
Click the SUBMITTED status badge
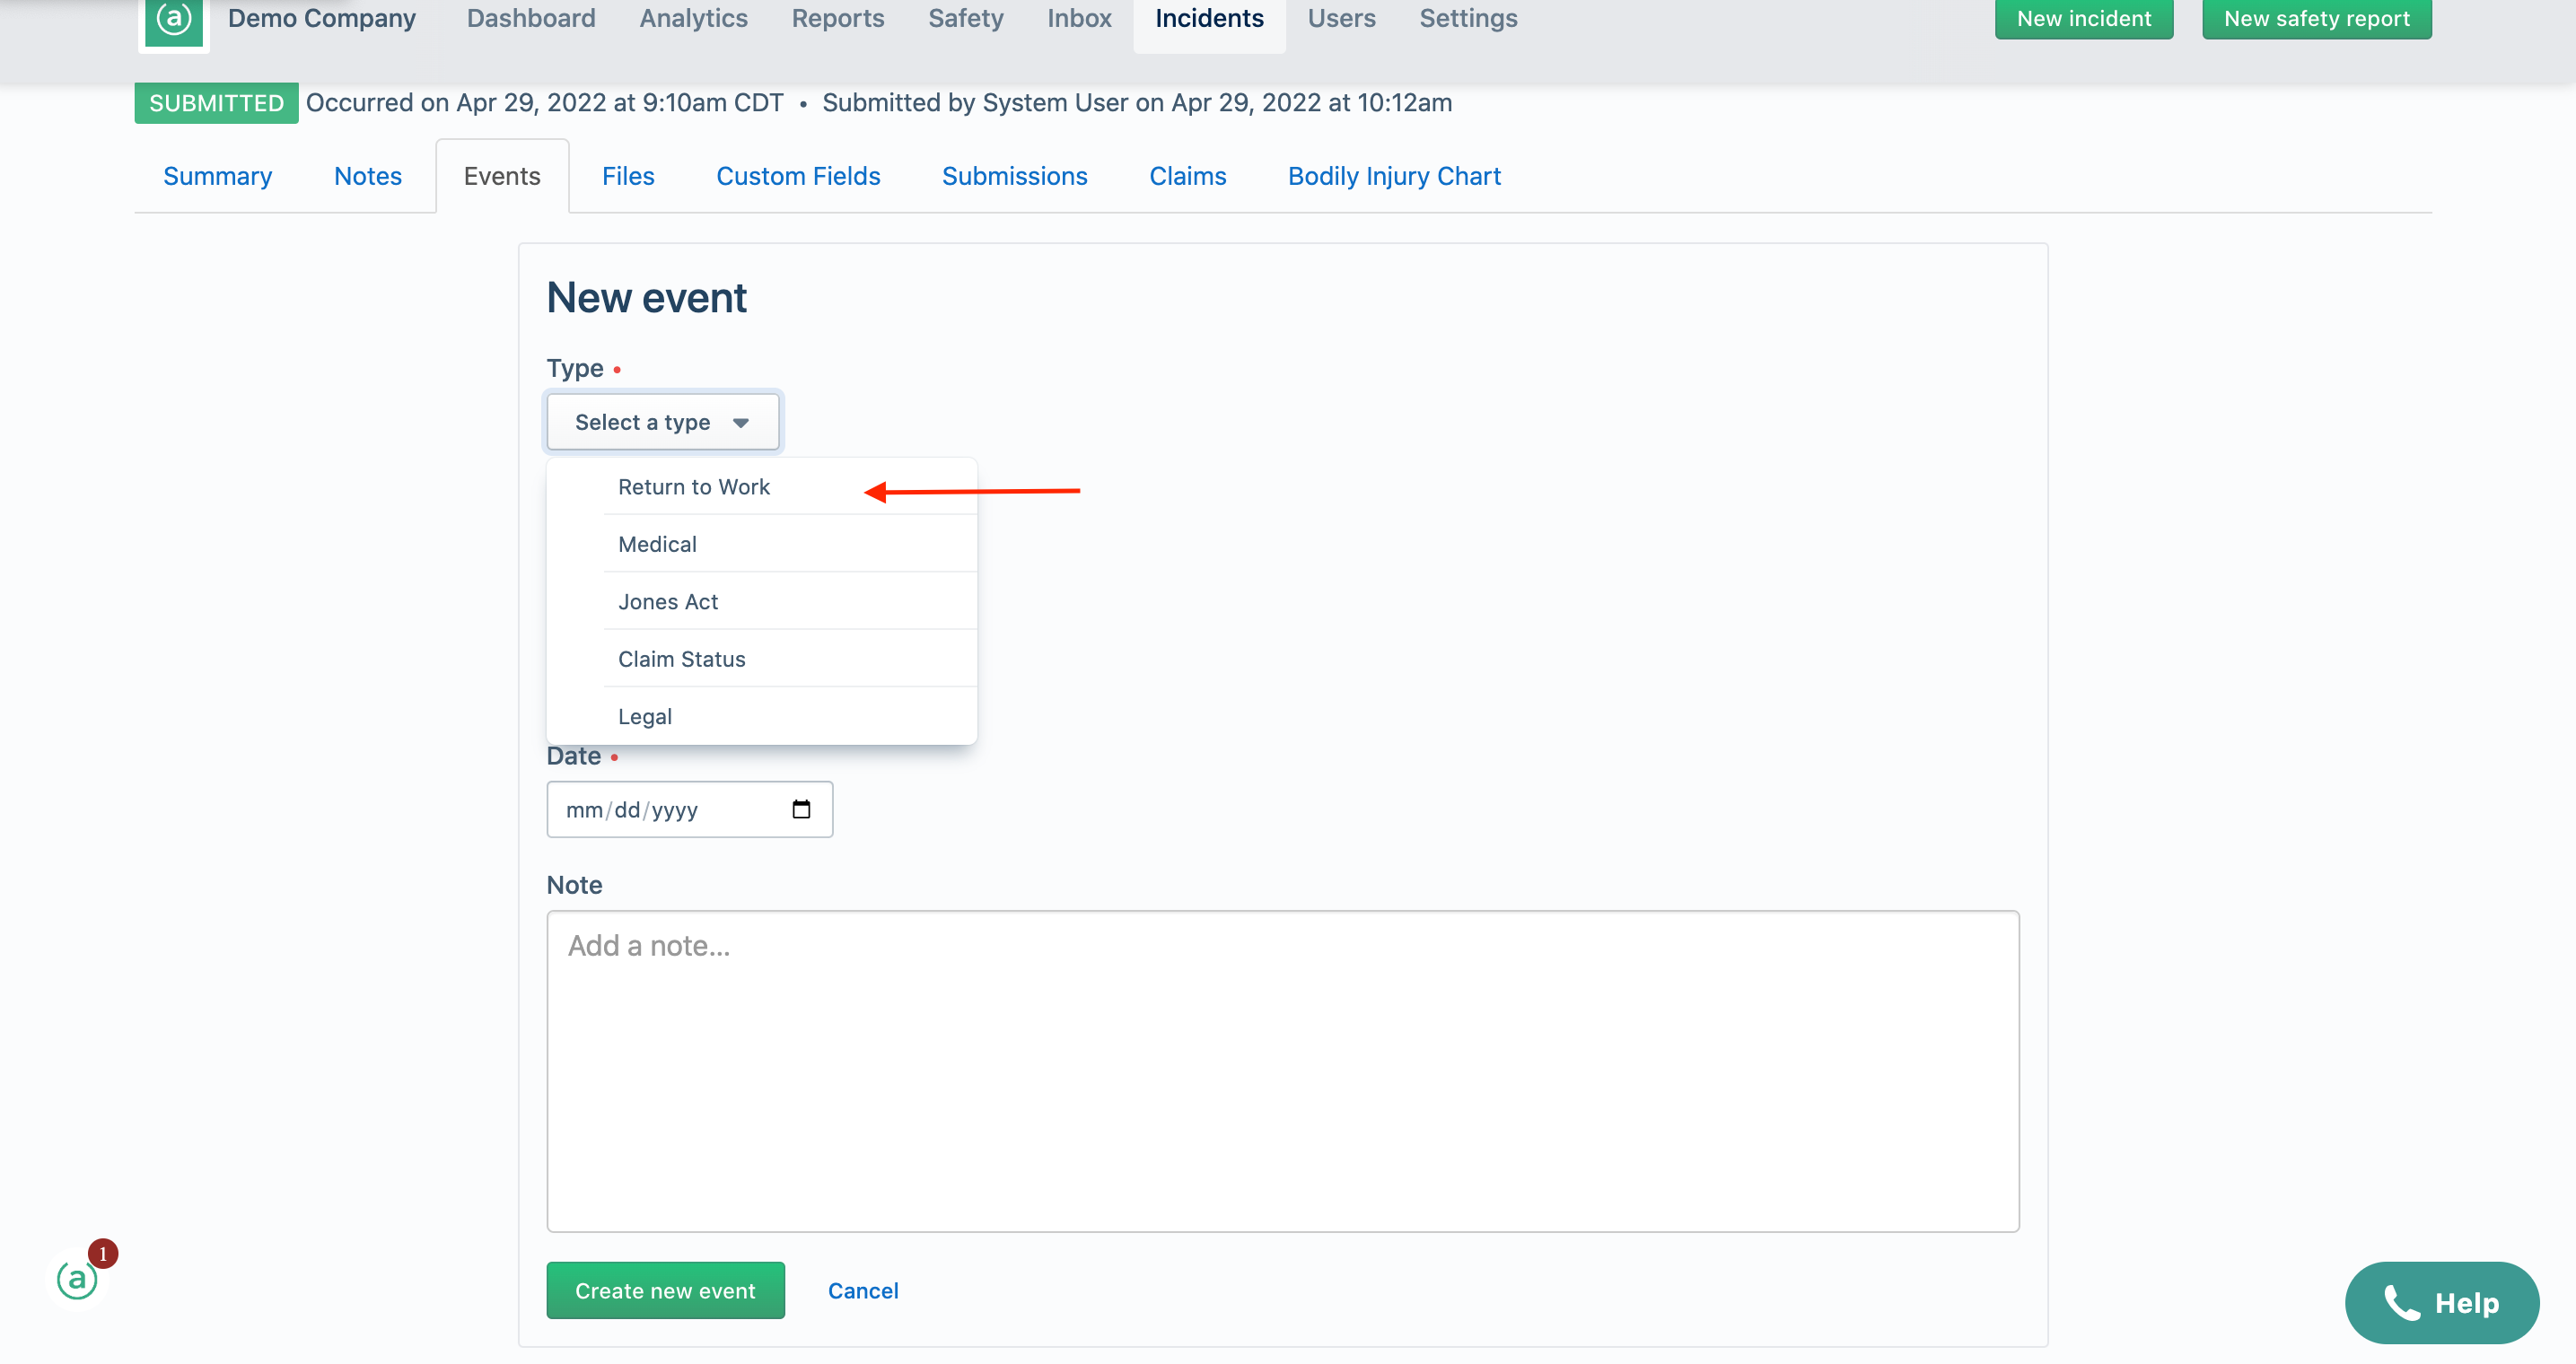pos(216,103)
